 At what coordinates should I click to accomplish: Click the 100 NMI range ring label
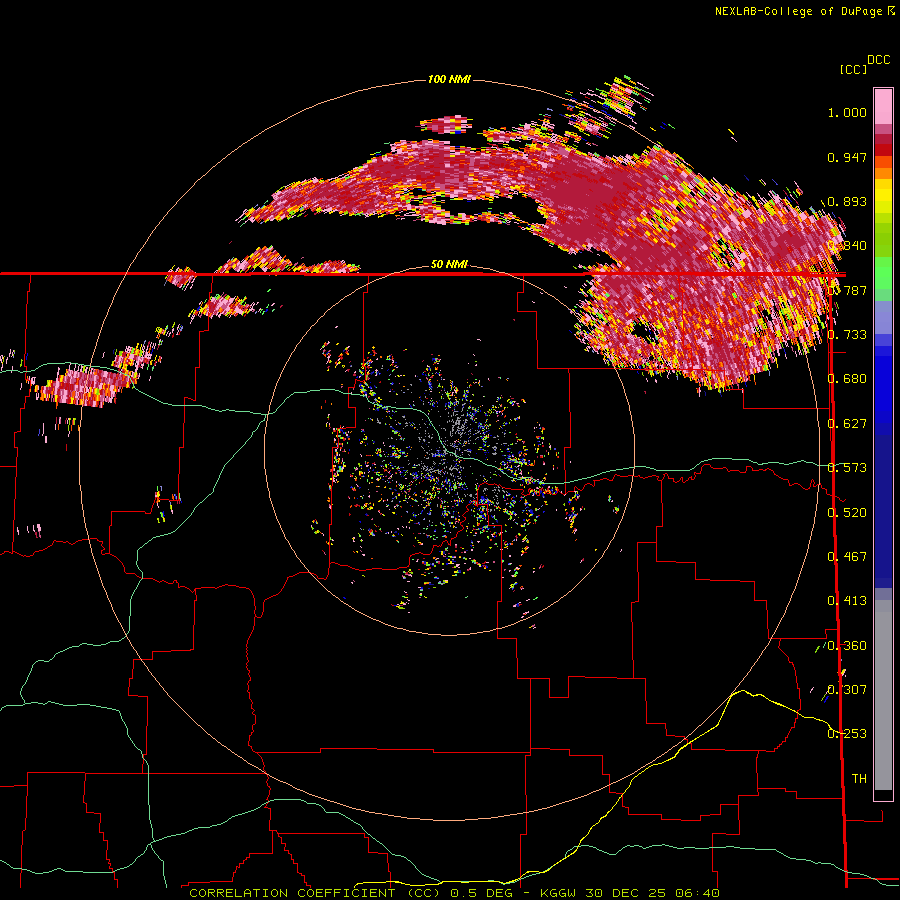pos(449,79)
